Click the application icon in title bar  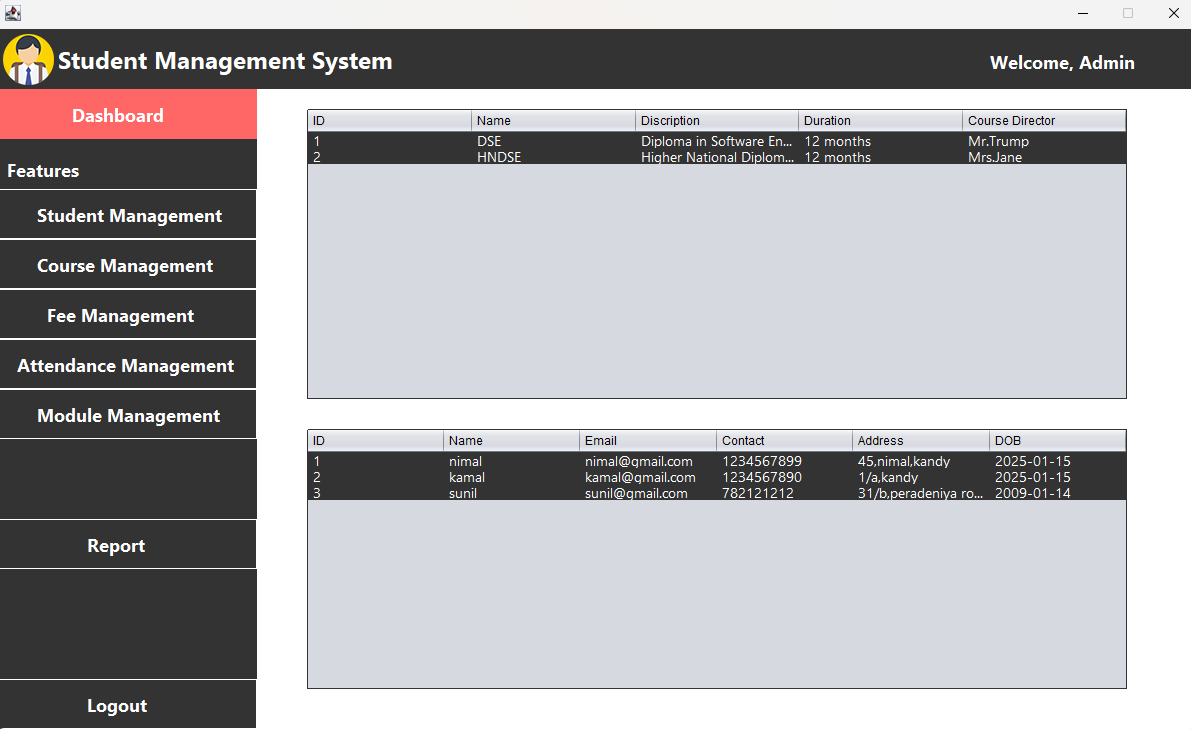click(14, 13)
